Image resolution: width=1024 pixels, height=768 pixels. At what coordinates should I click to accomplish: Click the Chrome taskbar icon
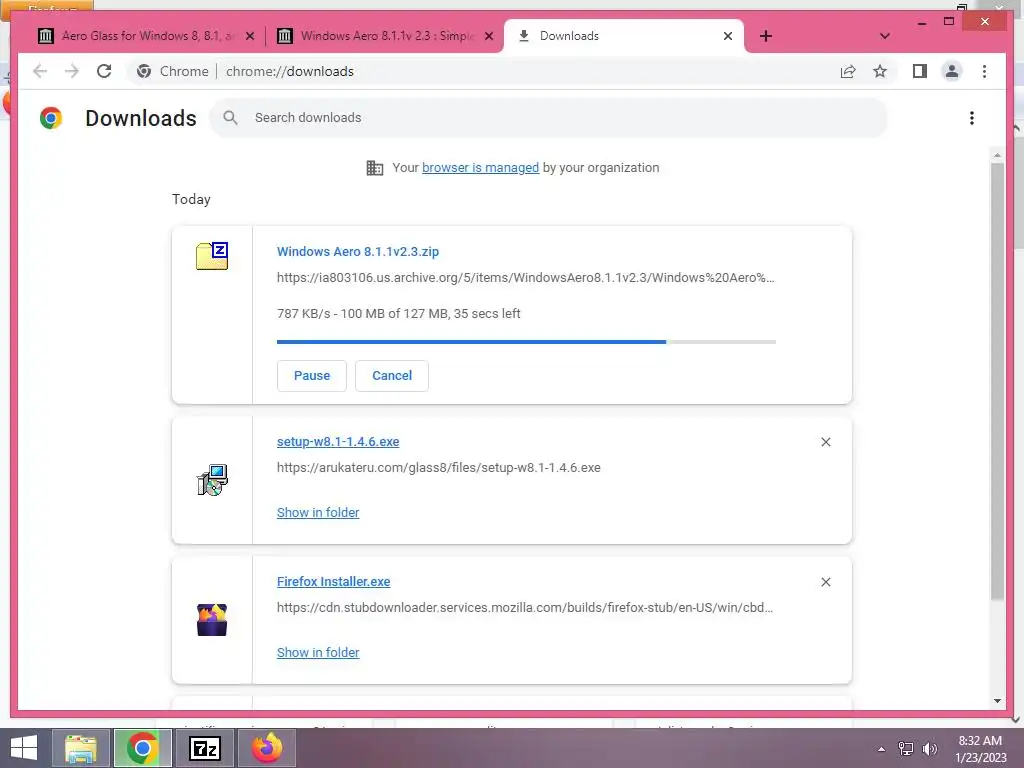tap(142, 748)
